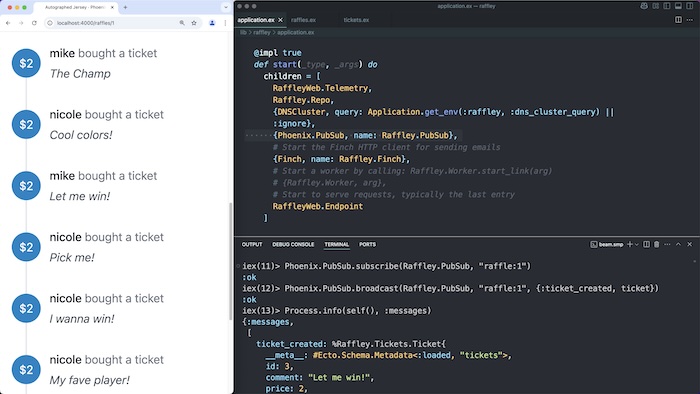Viewport: 700px width, 394px height.
Task: Select the TERMINAL panel tab
Action: [337, 245]
